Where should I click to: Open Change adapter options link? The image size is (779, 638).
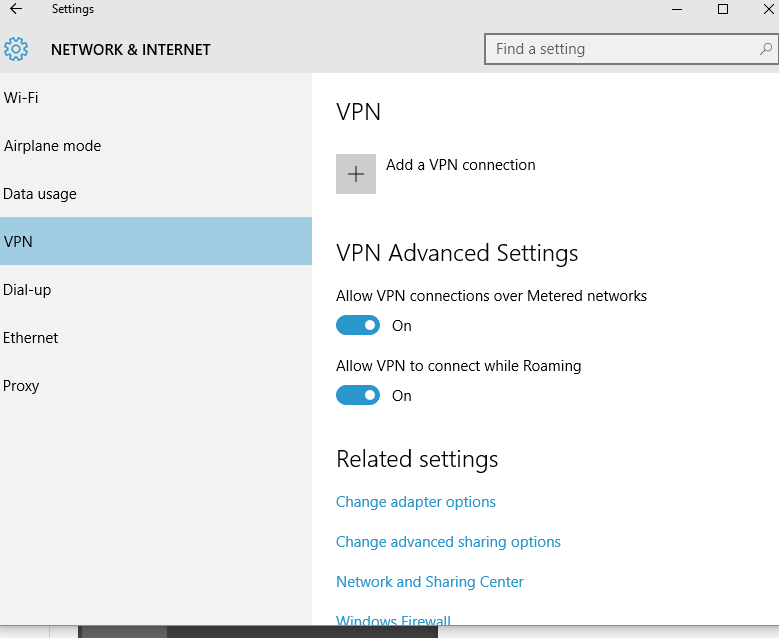[416, 502]
